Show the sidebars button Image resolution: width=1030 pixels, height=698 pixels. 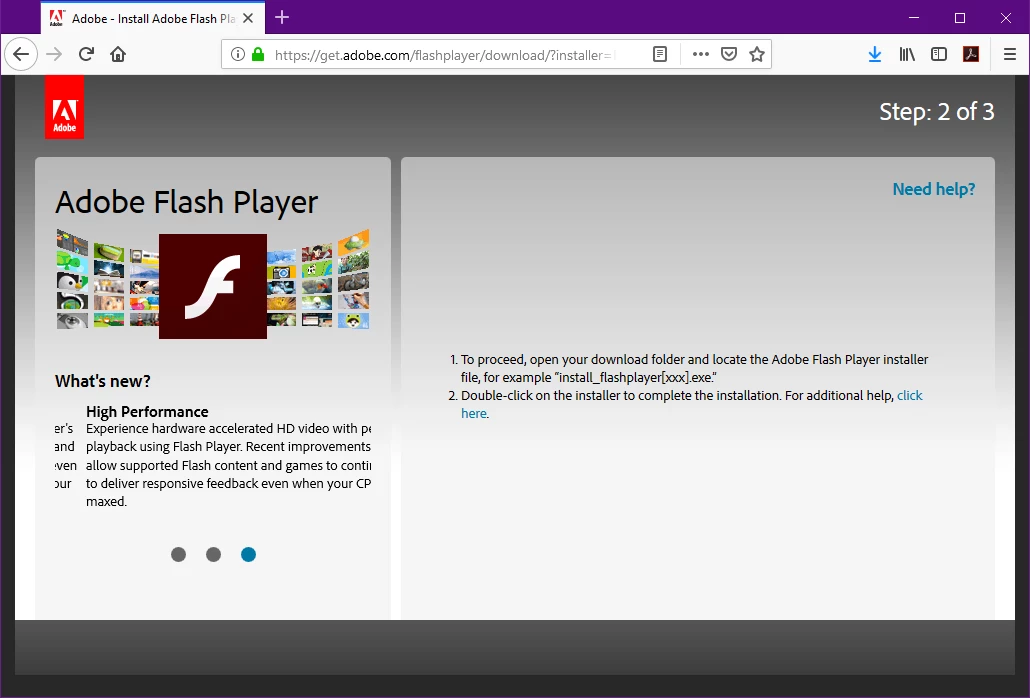point(939,54)
